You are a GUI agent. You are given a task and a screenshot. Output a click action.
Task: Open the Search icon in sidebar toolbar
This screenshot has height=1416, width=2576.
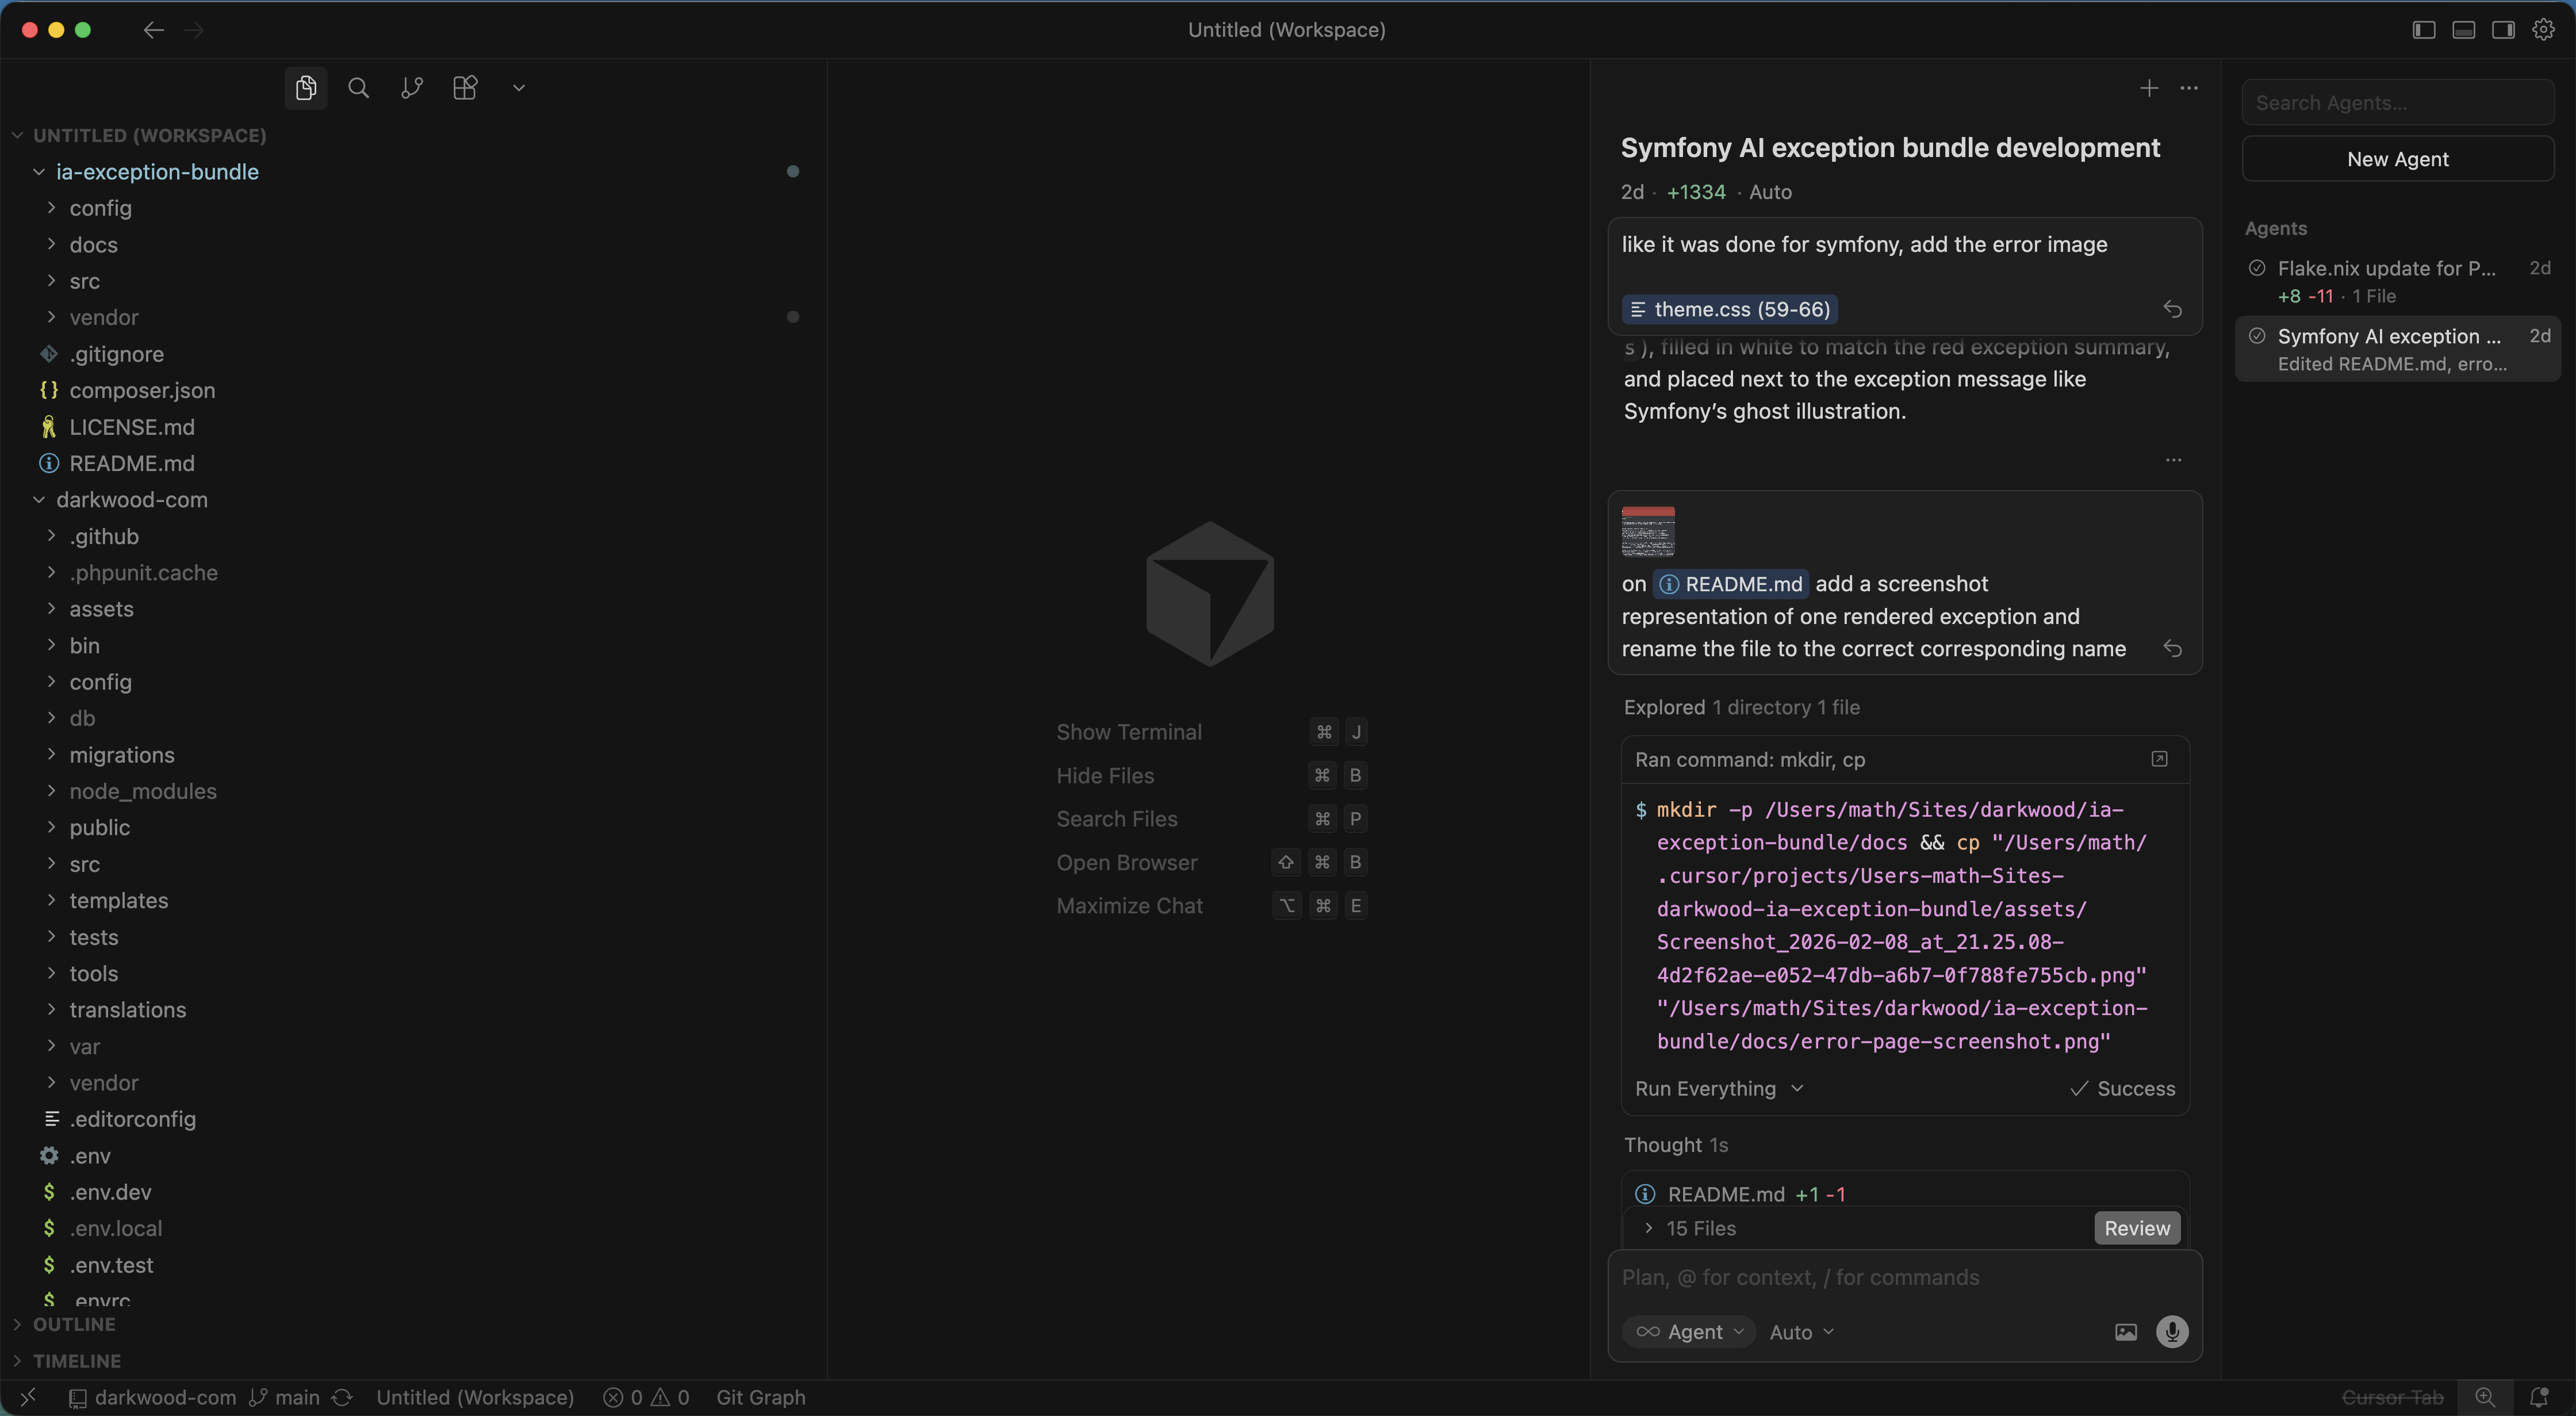(358, 88)
